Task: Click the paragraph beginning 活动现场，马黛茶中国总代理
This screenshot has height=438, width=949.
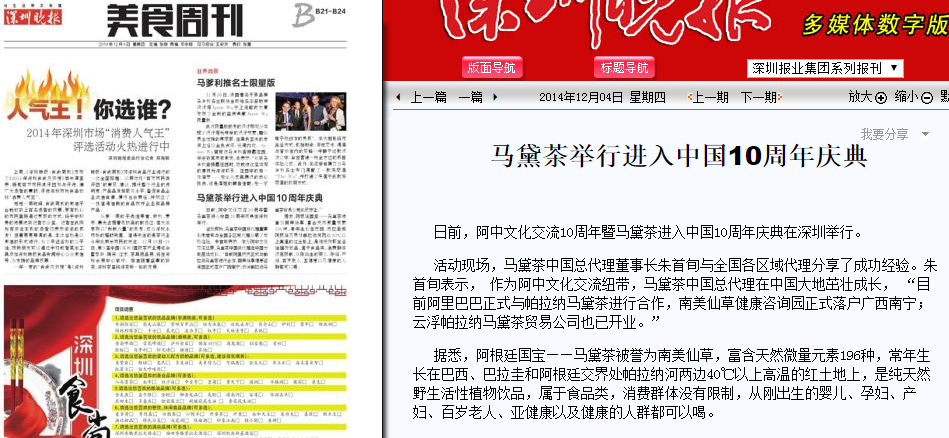Action: pos(675,292)
